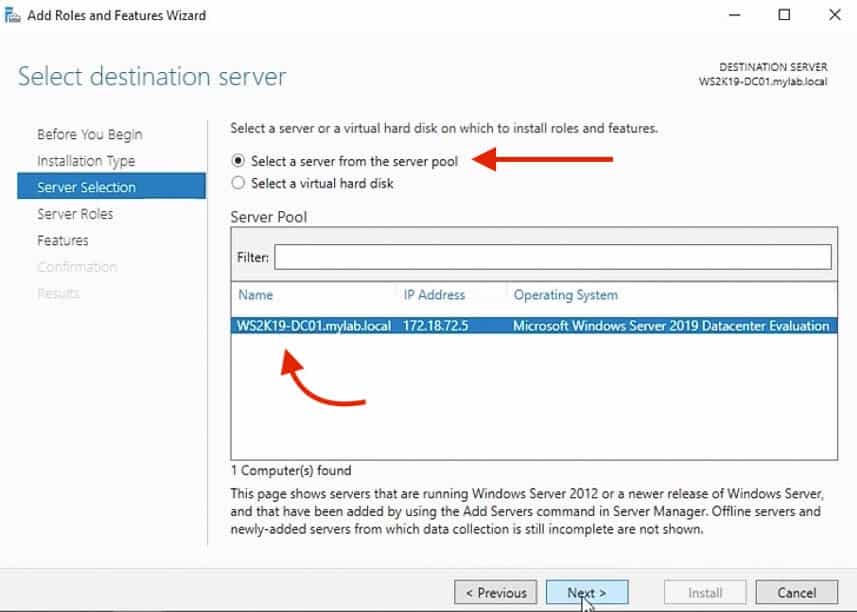Sort server pool by Name column

pos(255,295)
